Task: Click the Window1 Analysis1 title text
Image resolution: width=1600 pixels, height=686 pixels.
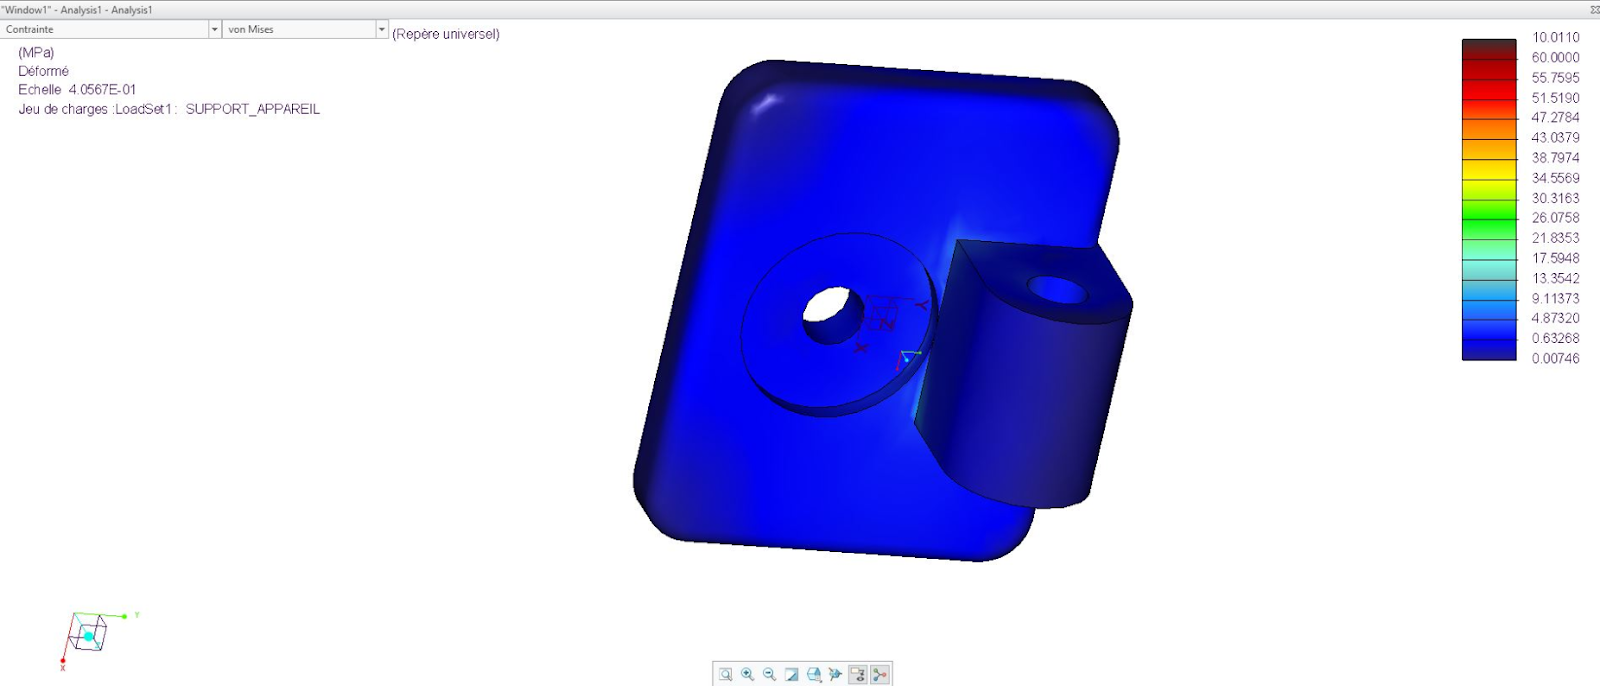Action: (77, 9)
